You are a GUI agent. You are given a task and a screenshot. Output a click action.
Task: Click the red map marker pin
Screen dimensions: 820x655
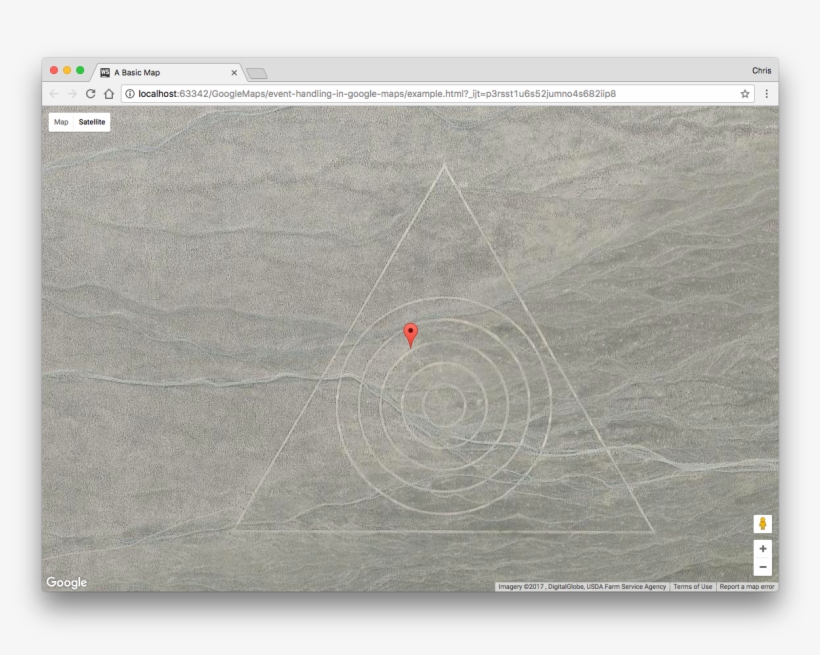point(410,334)
